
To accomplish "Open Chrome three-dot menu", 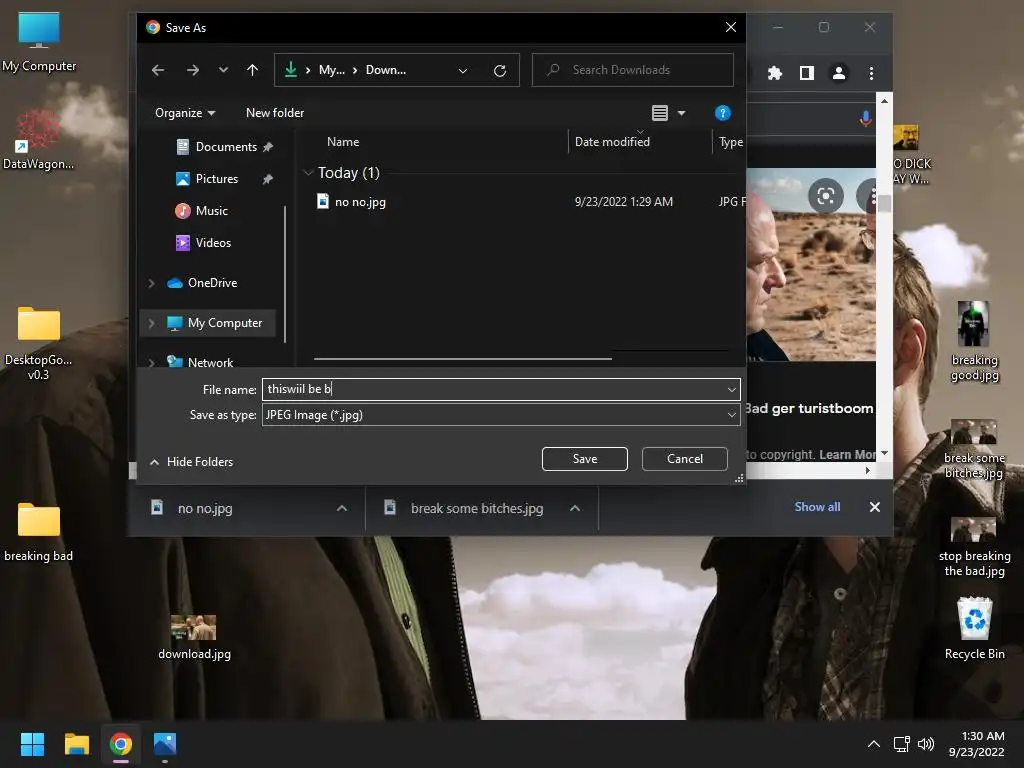I will click(x=871, y=73).
